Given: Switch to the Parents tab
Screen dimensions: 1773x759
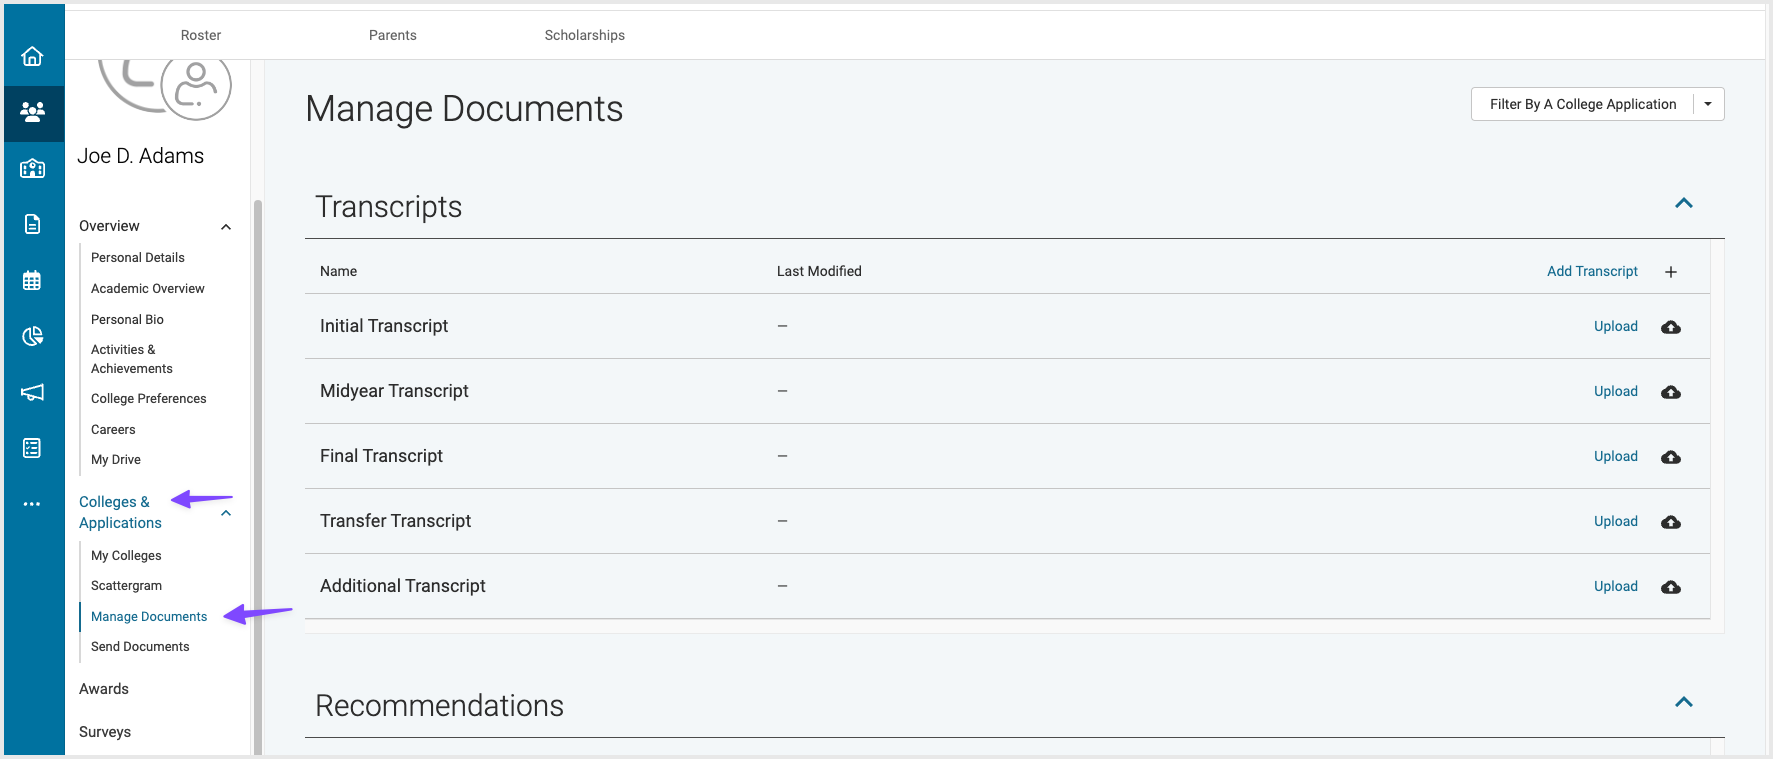Looking at the screenshot, I should point(393,35).
